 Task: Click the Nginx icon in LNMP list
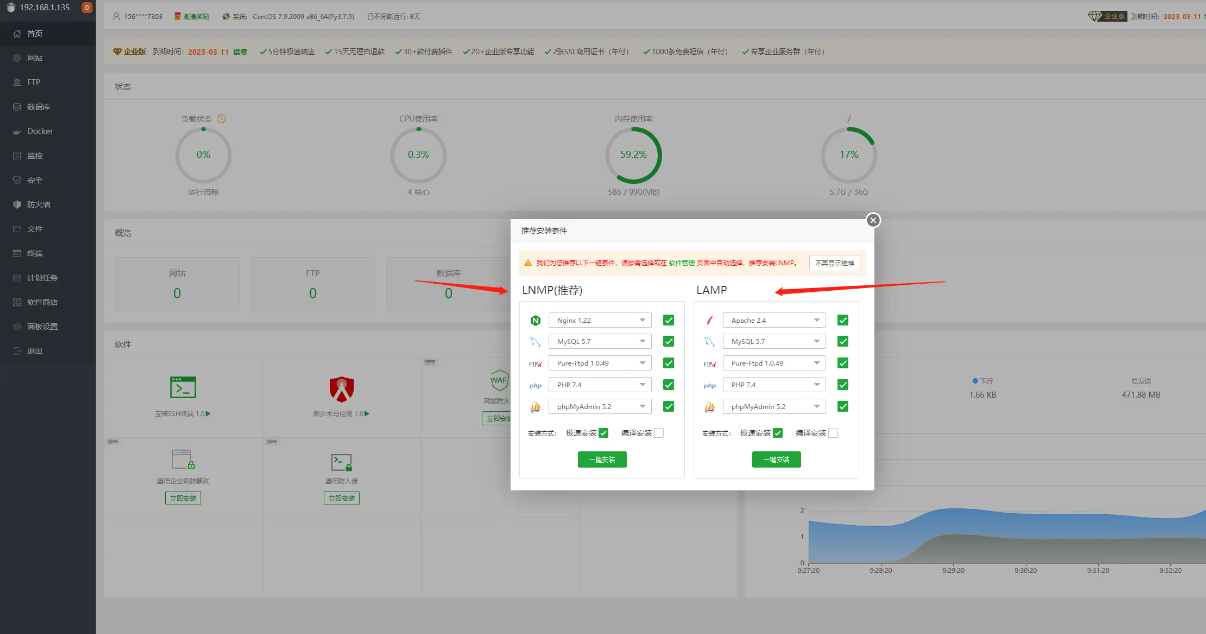535,320
